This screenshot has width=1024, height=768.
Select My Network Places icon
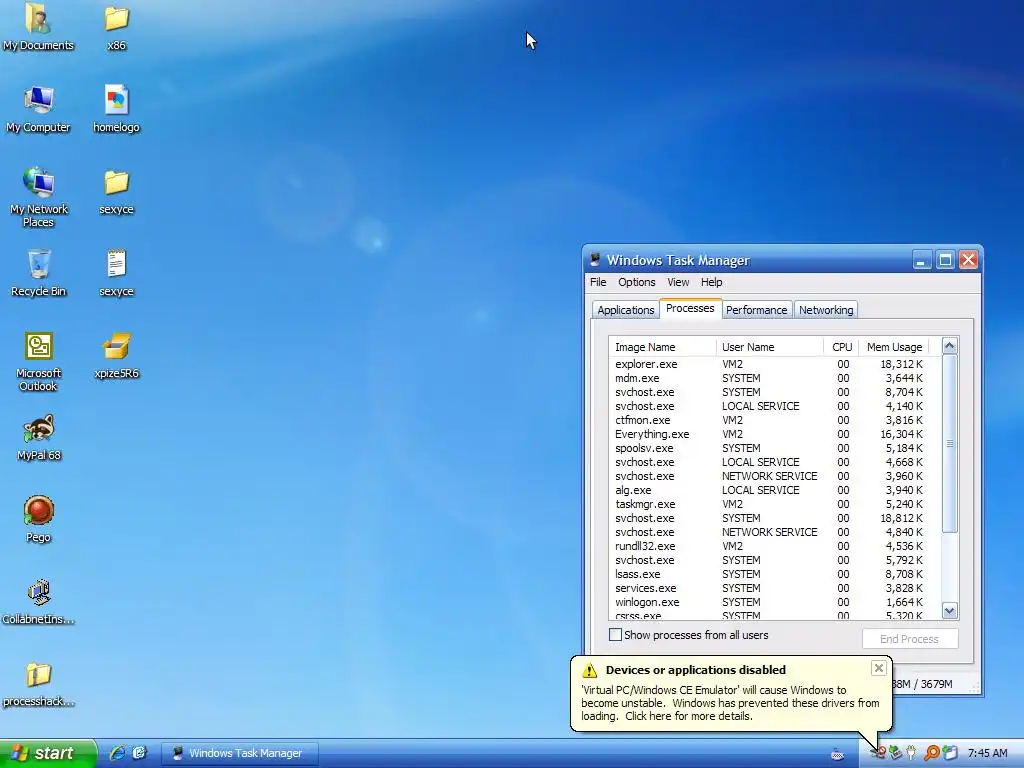coord(38,197)
